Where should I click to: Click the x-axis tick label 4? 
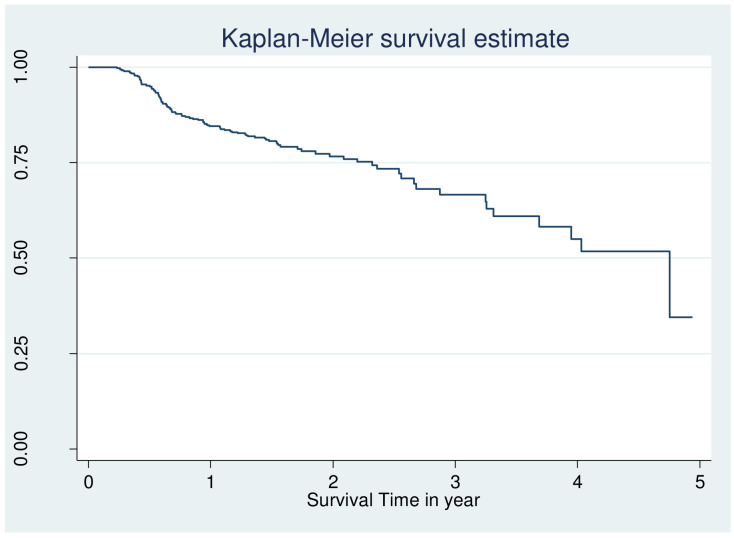577,481
